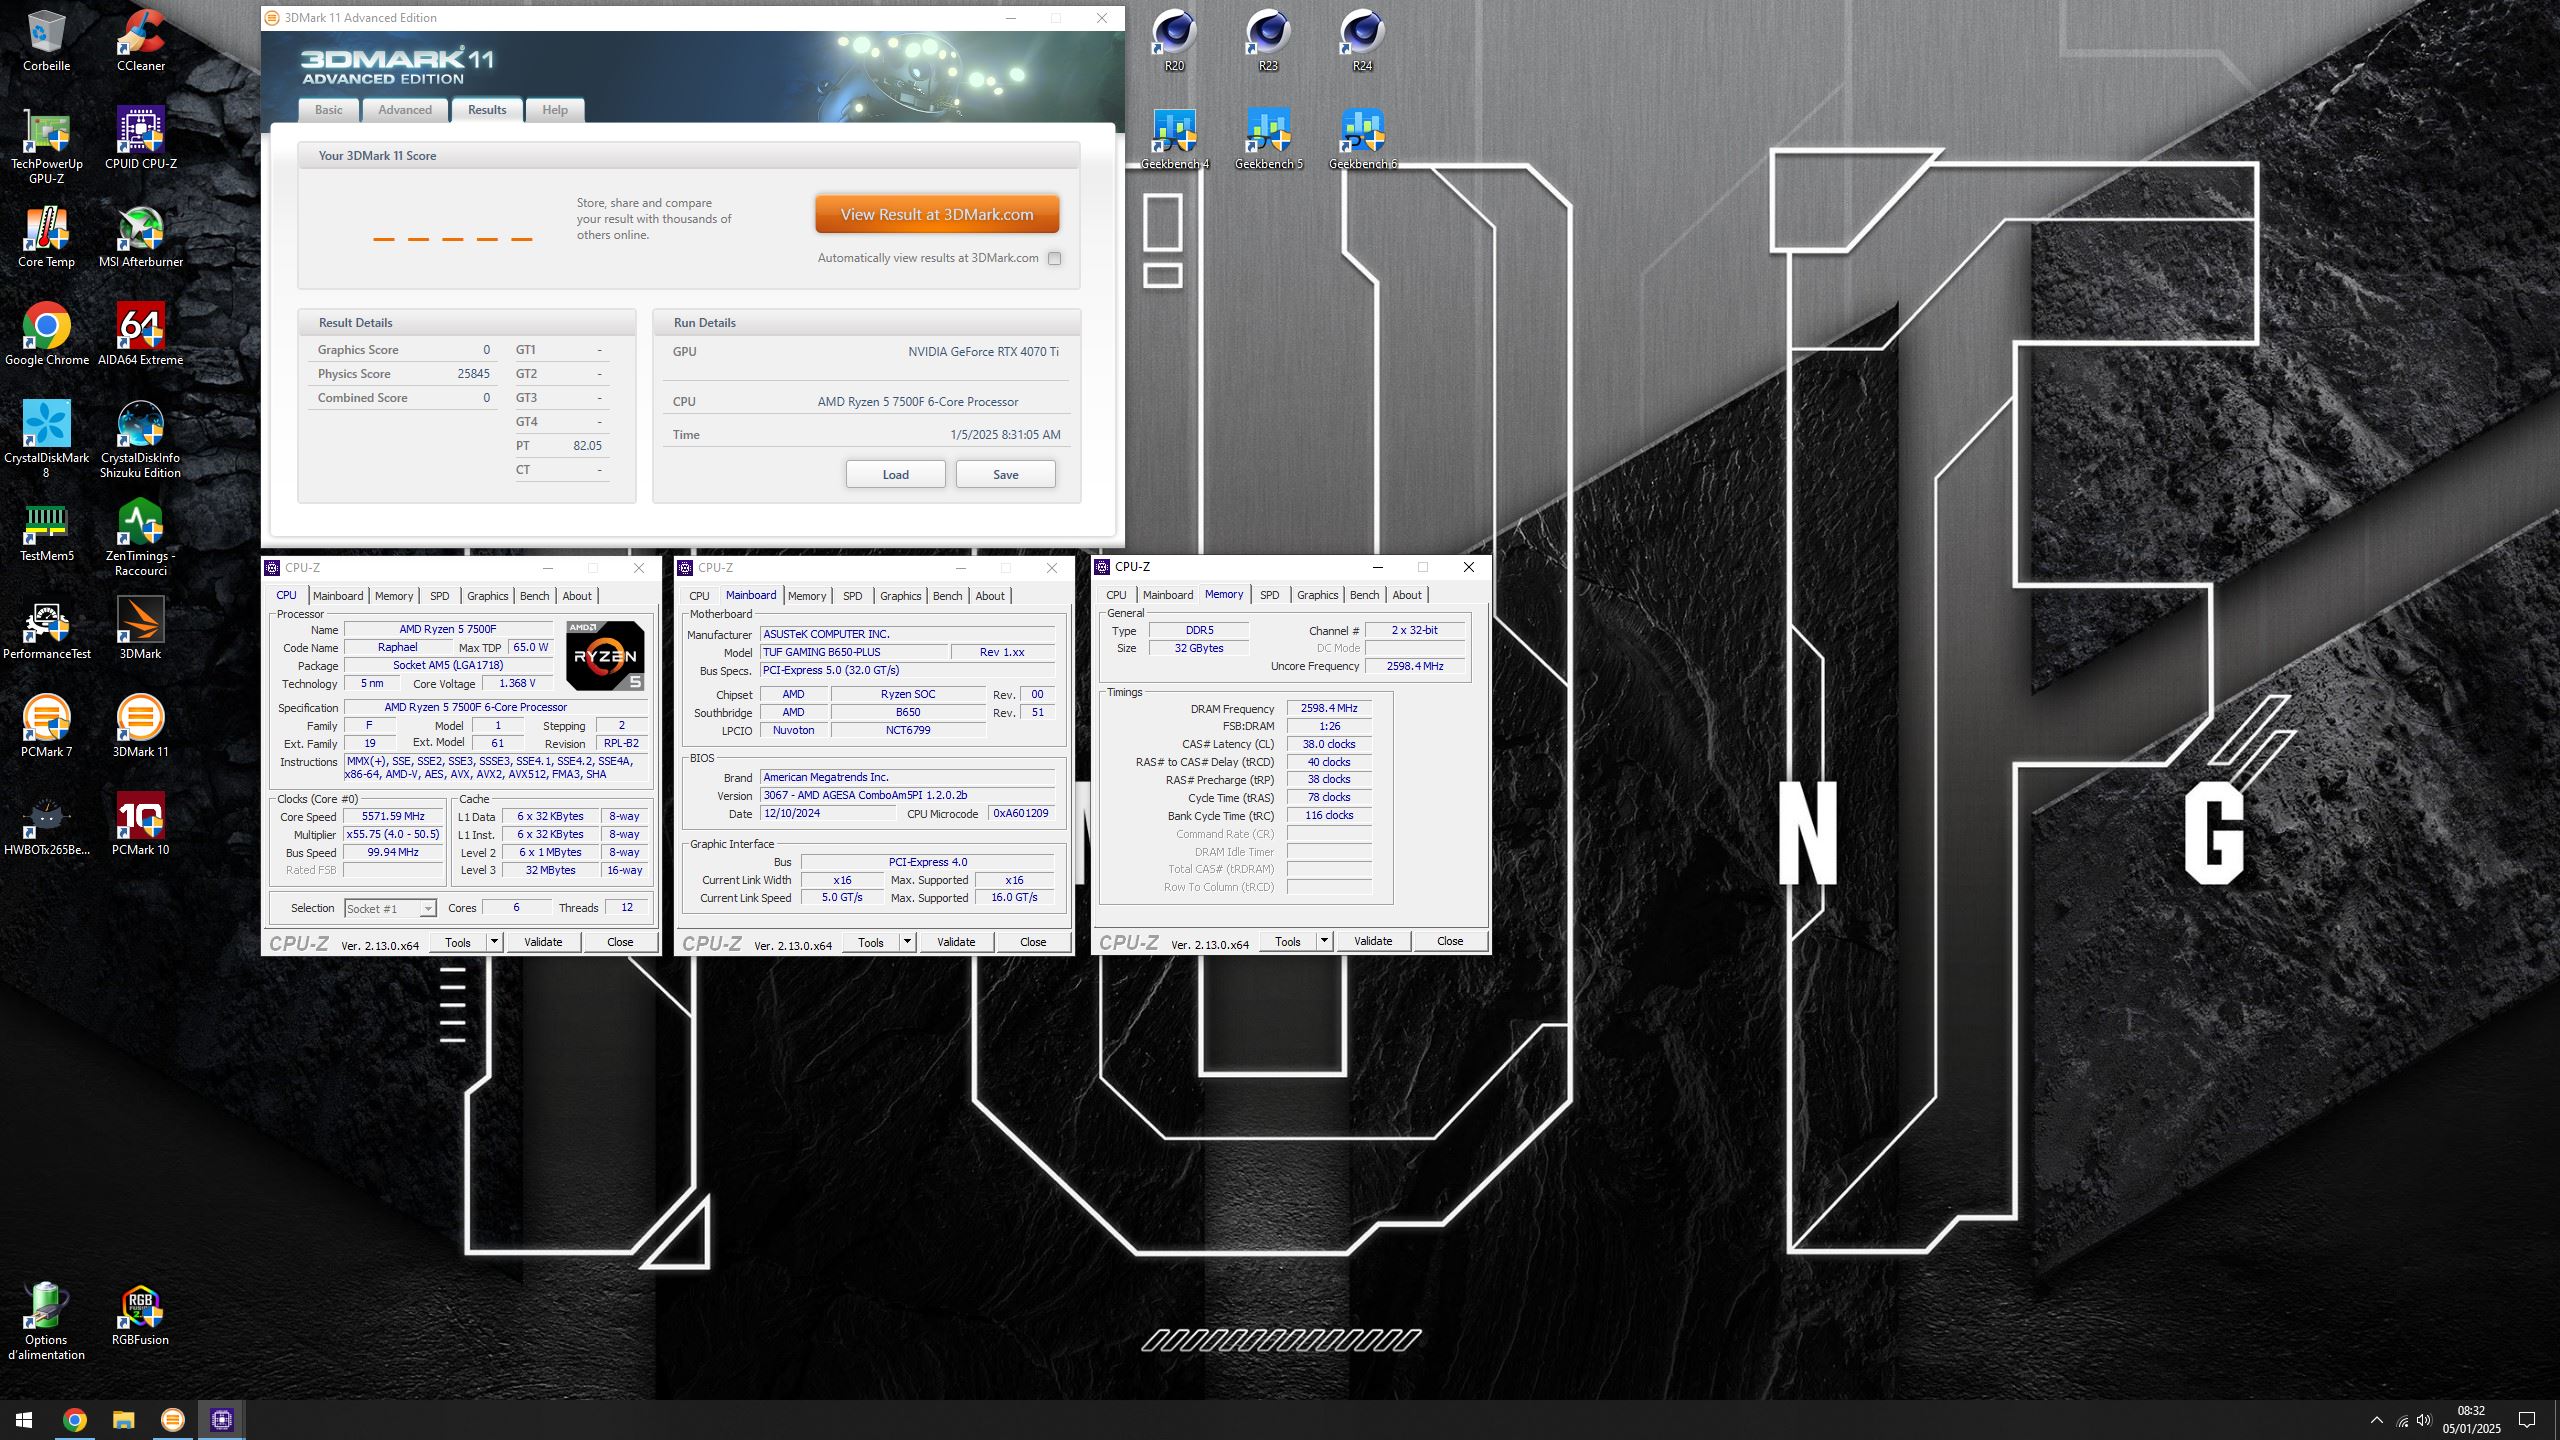Expand Tools dropdown arrow in CPU tab window

click(x=494, y=942)
